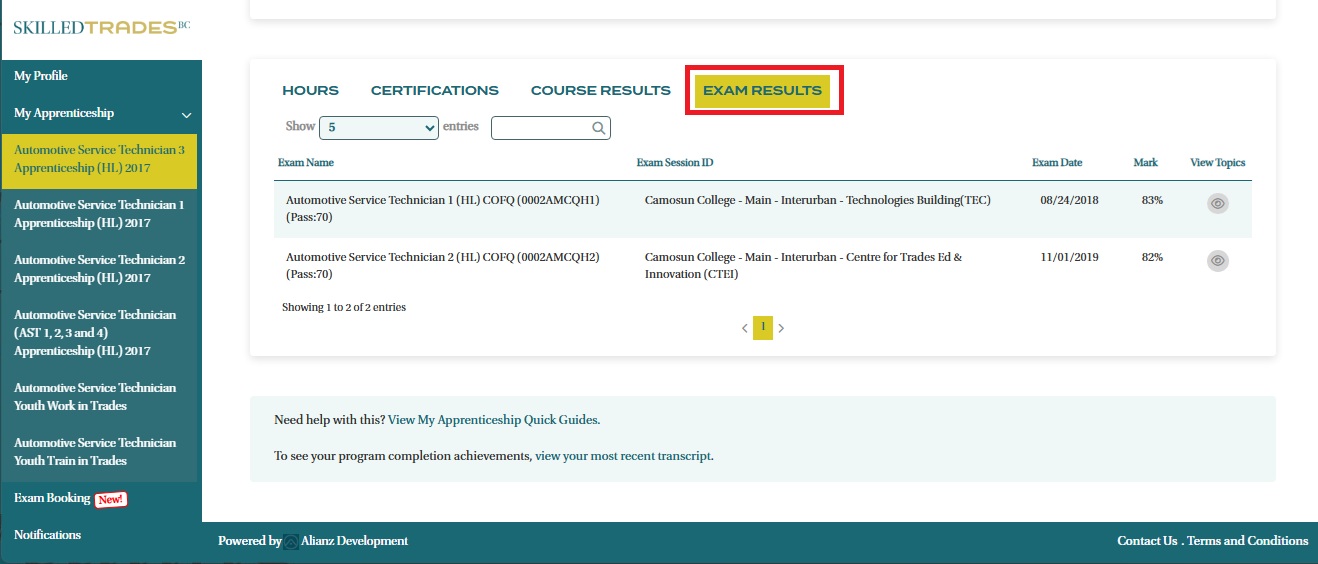Viewport: 1318px width, 564px height.
Task: Open My Profile in sidebar
Action: (x=41, y=76)
